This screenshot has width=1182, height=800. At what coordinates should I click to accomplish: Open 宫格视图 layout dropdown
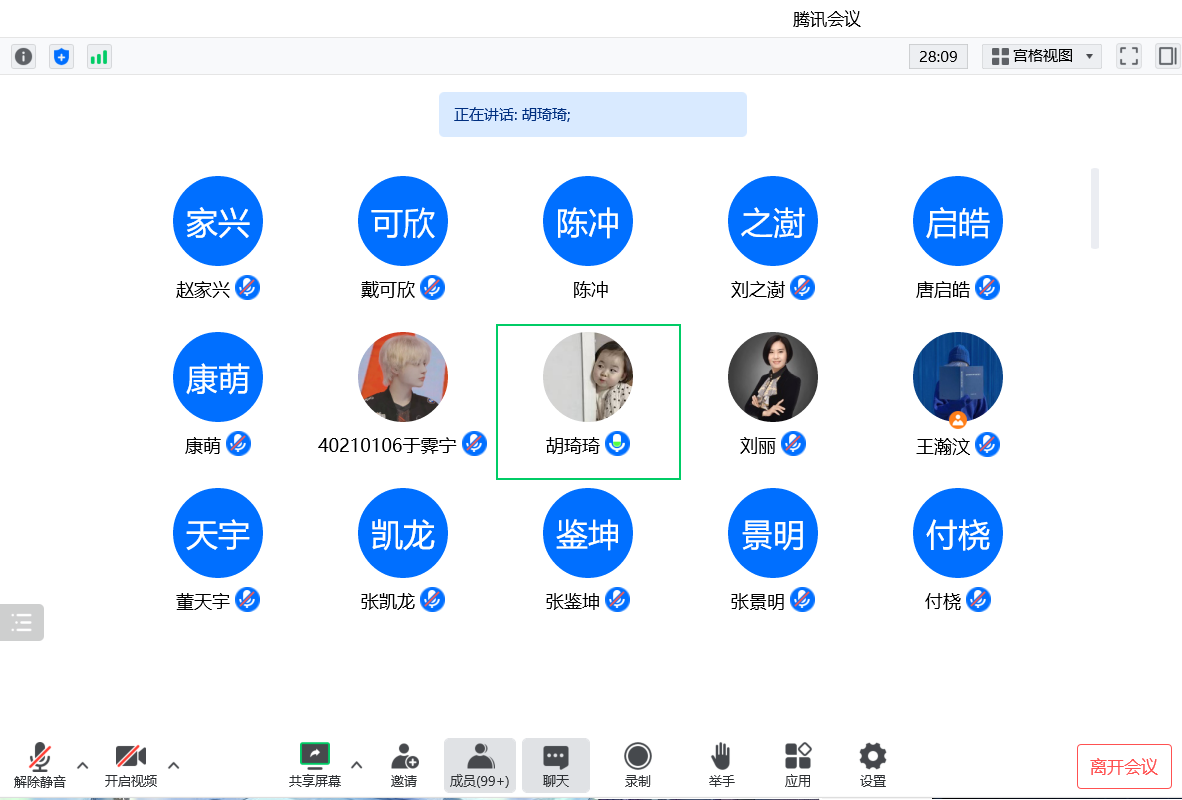click(1041, 56)
